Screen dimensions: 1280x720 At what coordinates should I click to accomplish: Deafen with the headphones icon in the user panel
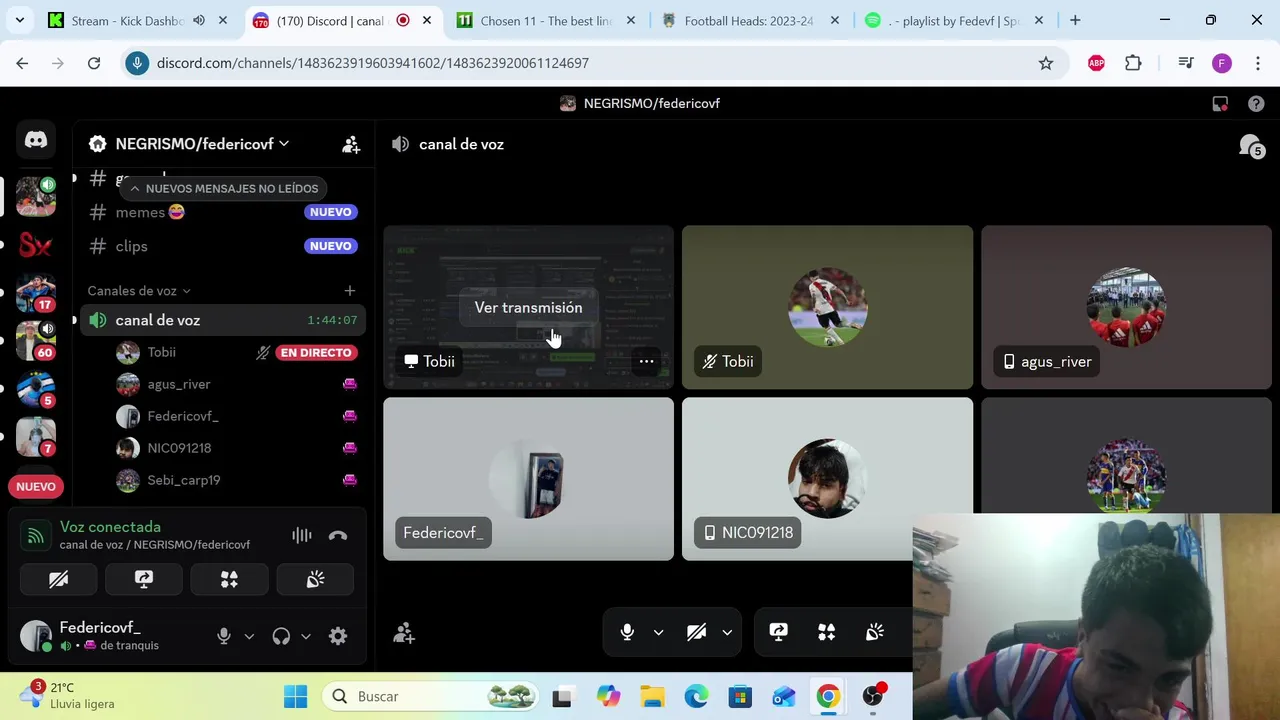(281, 636)
